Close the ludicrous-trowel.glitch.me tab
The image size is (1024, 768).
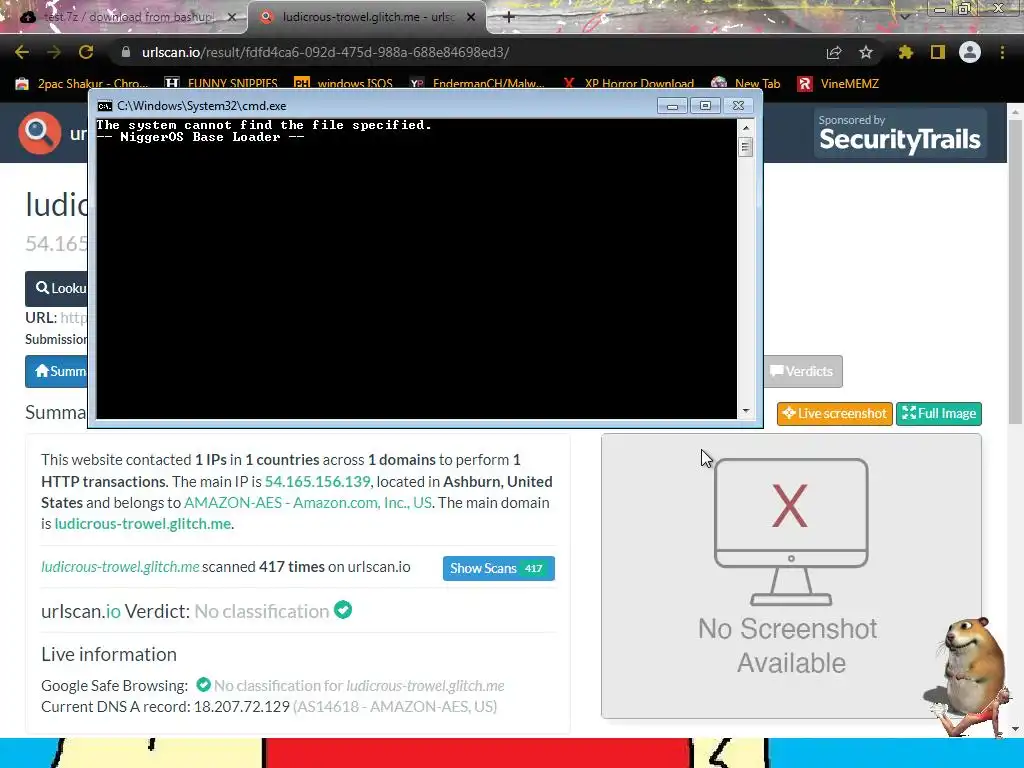tap(471, 18)
